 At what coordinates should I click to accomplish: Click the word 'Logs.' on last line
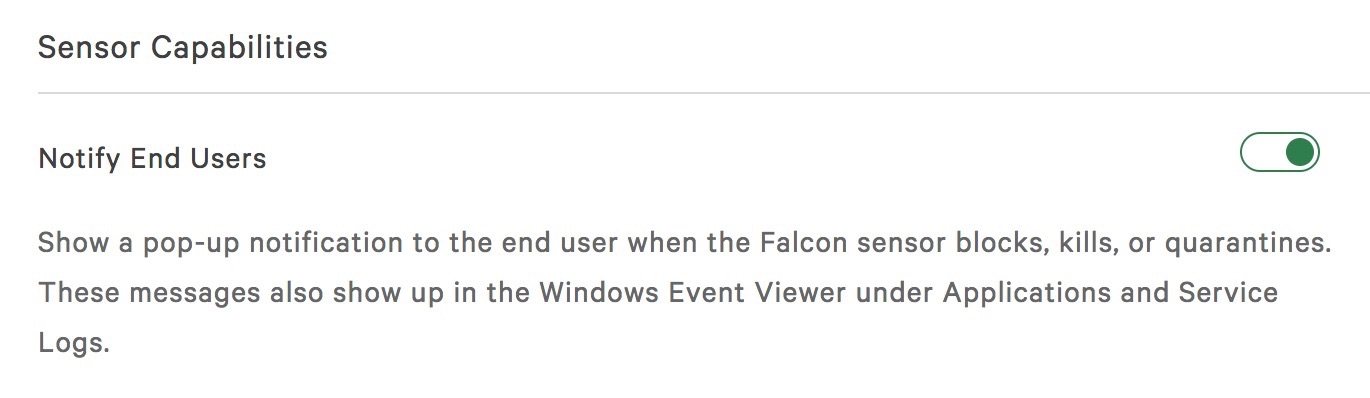coord(72,344)
